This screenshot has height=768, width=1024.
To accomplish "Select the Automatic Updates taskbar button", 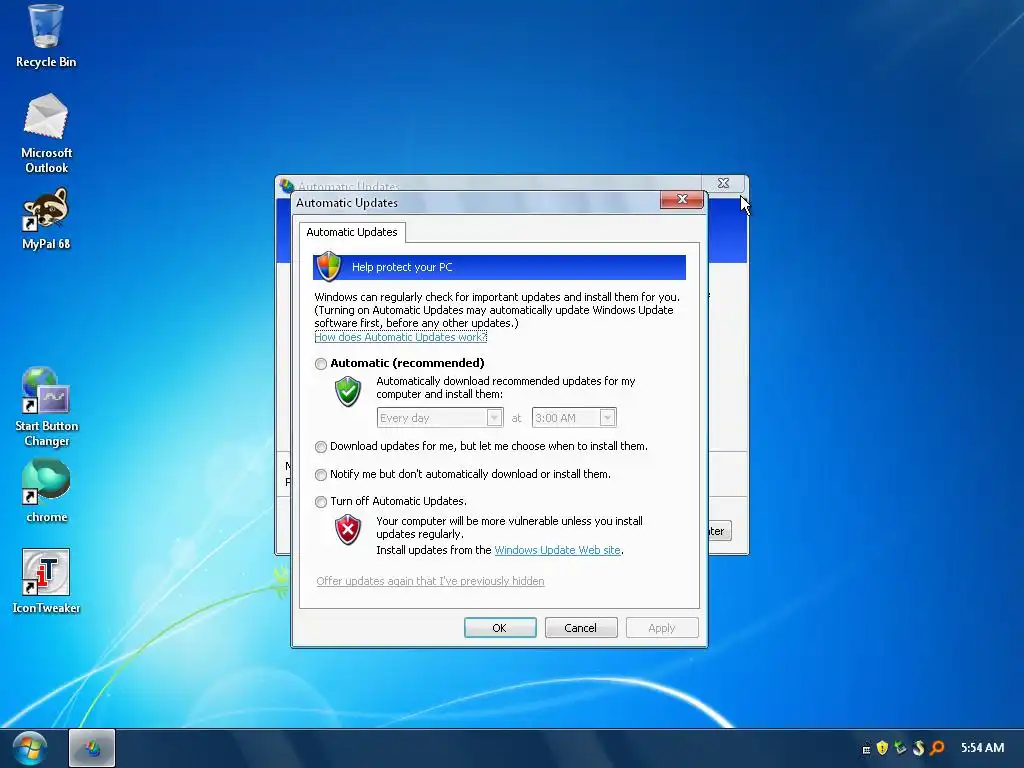I will (x=92, y=748).
